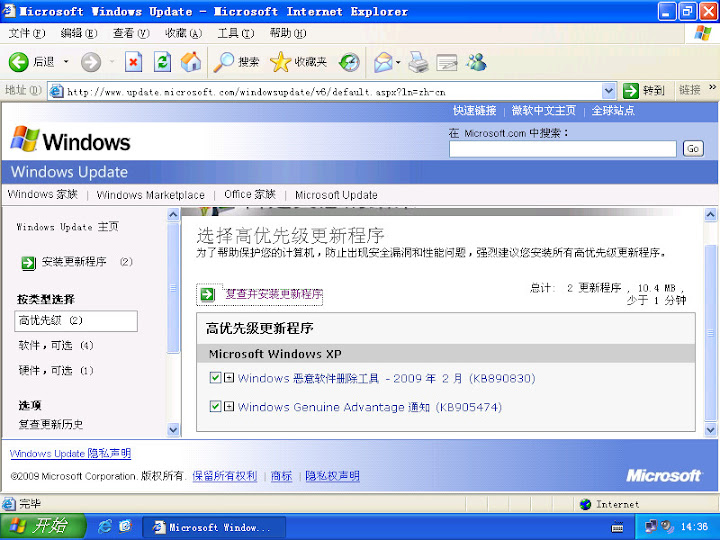Click 全球站点 link
720x540 pixels.
(x=613, y=110)
